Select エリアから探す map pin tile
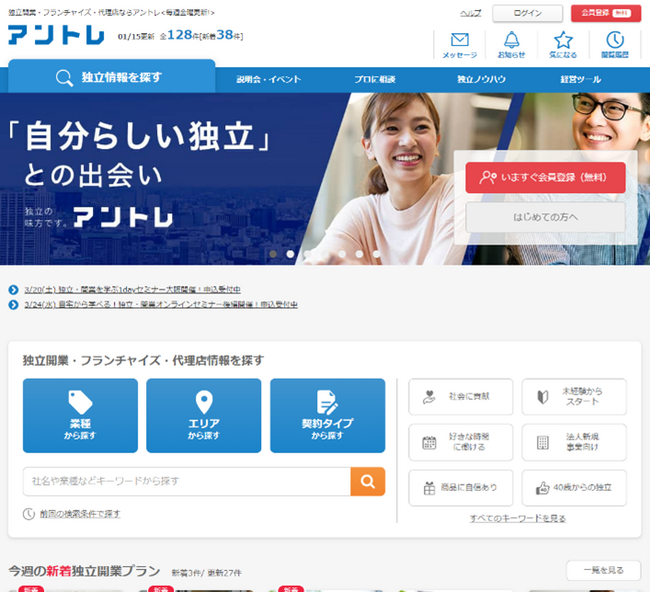 point(203,415)
